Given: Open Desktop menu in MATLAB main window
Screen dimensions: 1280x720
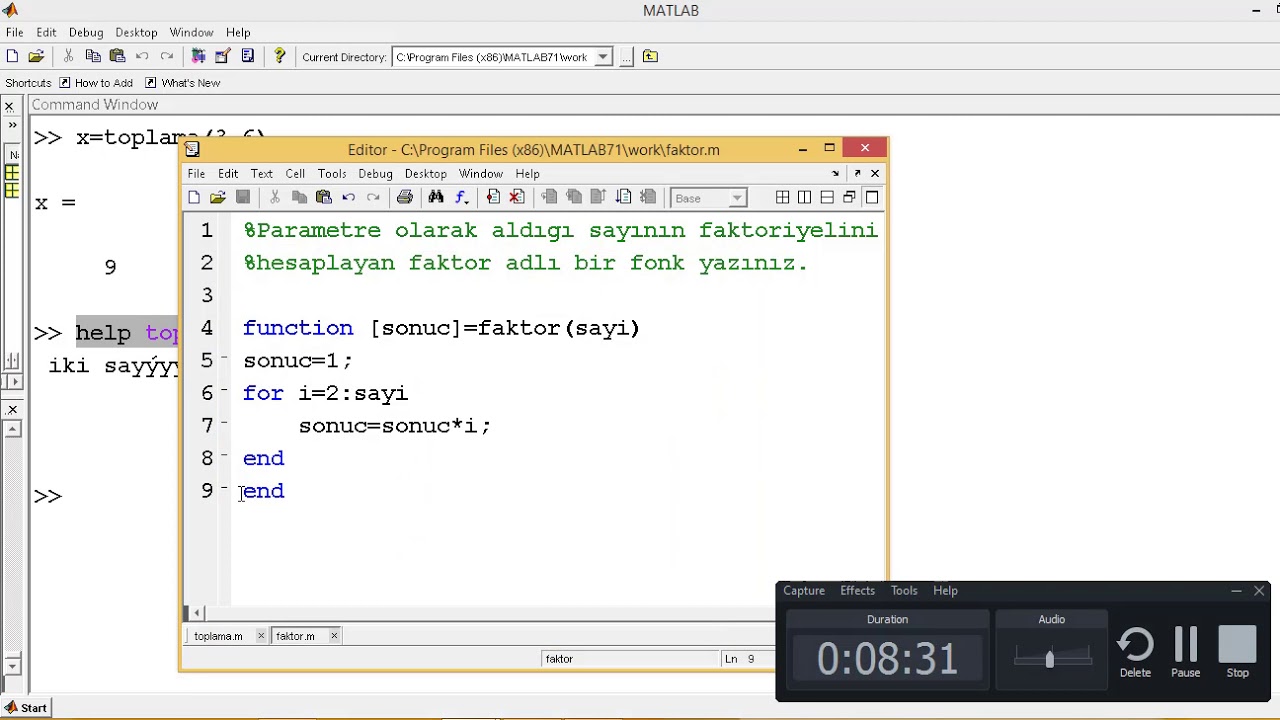Looking at the screenshot, I should [x=136, y=32].
